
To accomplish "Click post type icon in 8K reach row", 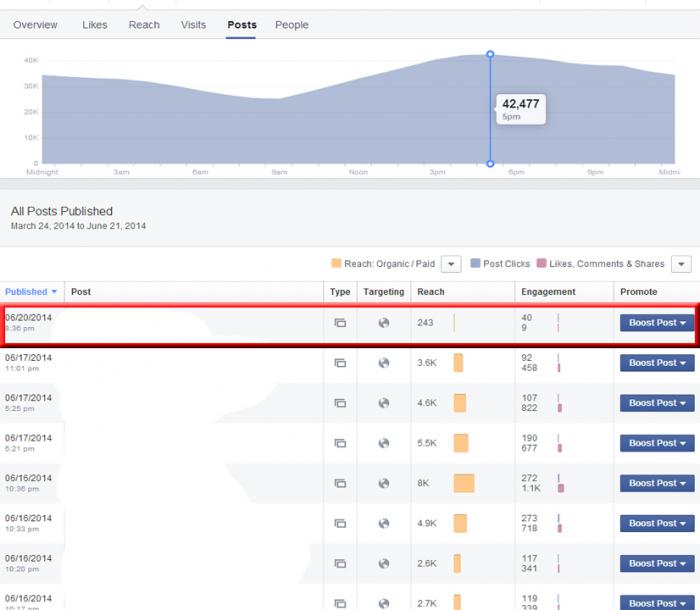I will tap(340, 483).
